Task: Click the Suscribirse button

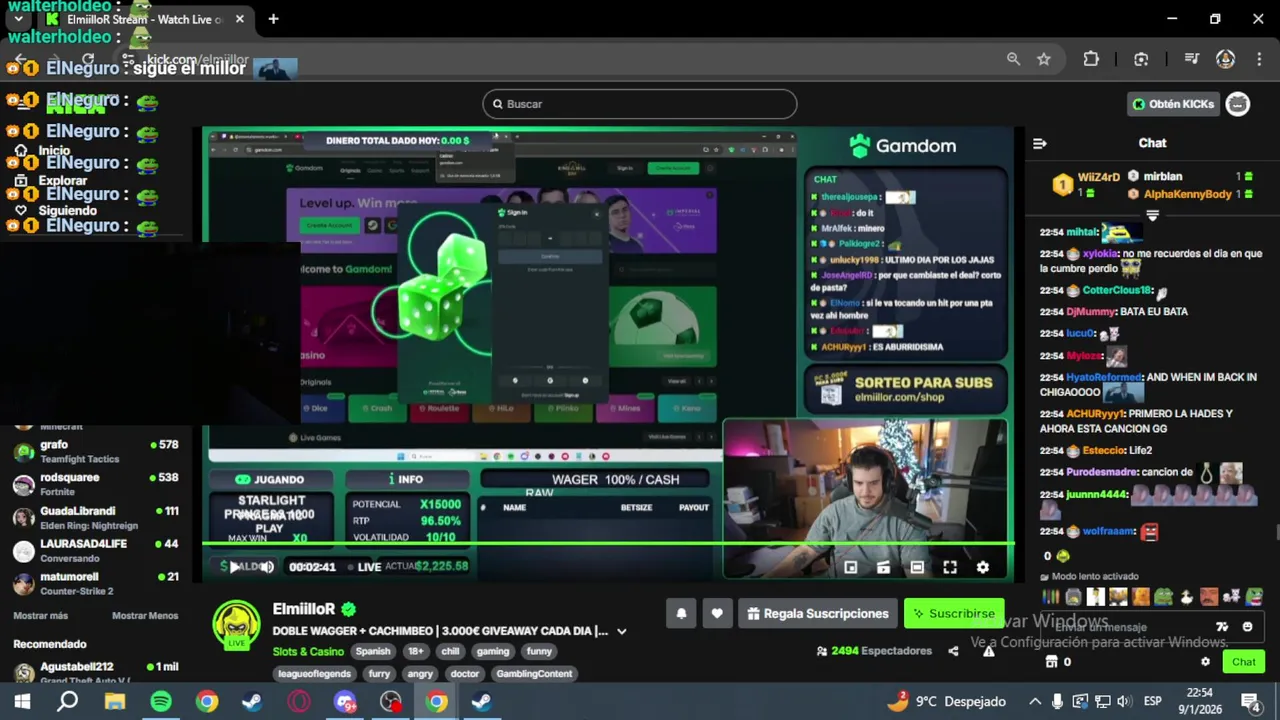Action: click(x=954, y=614)
